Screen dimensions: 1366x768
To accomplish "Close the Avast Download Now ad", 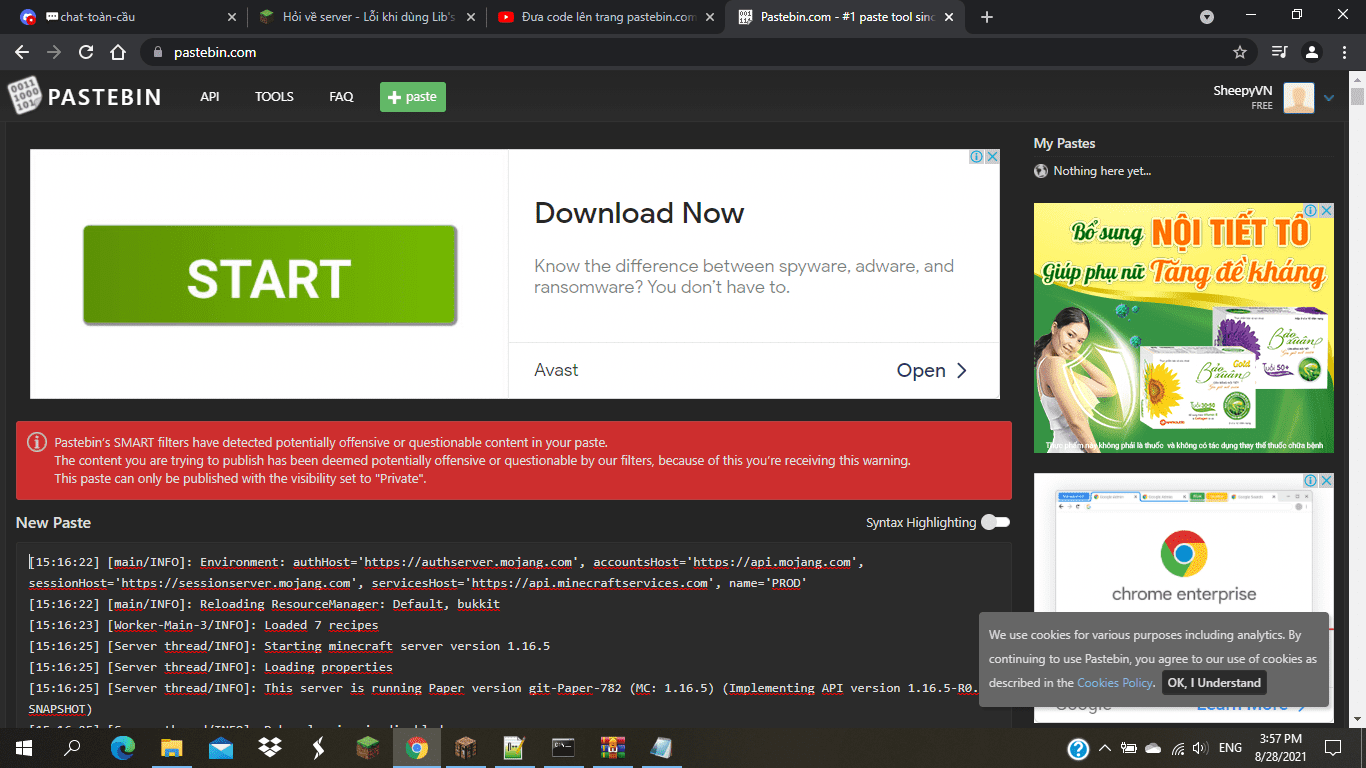I will pos(992,157).
